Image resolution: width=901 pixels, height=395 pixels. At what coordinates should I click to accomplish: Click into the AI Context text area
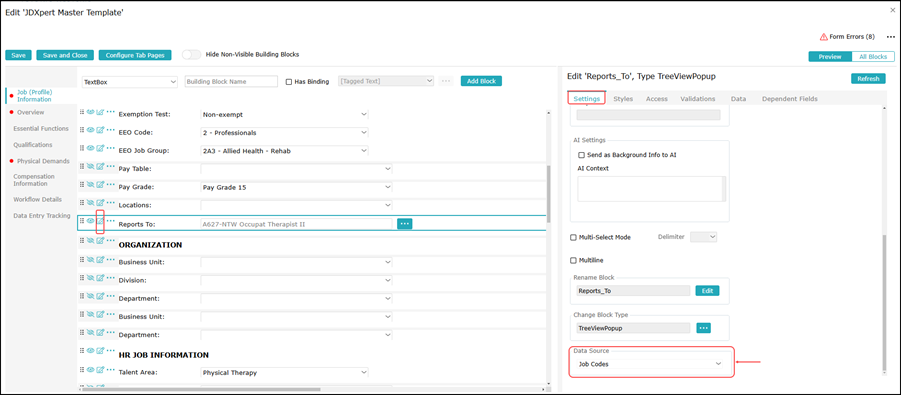(649, 189)
